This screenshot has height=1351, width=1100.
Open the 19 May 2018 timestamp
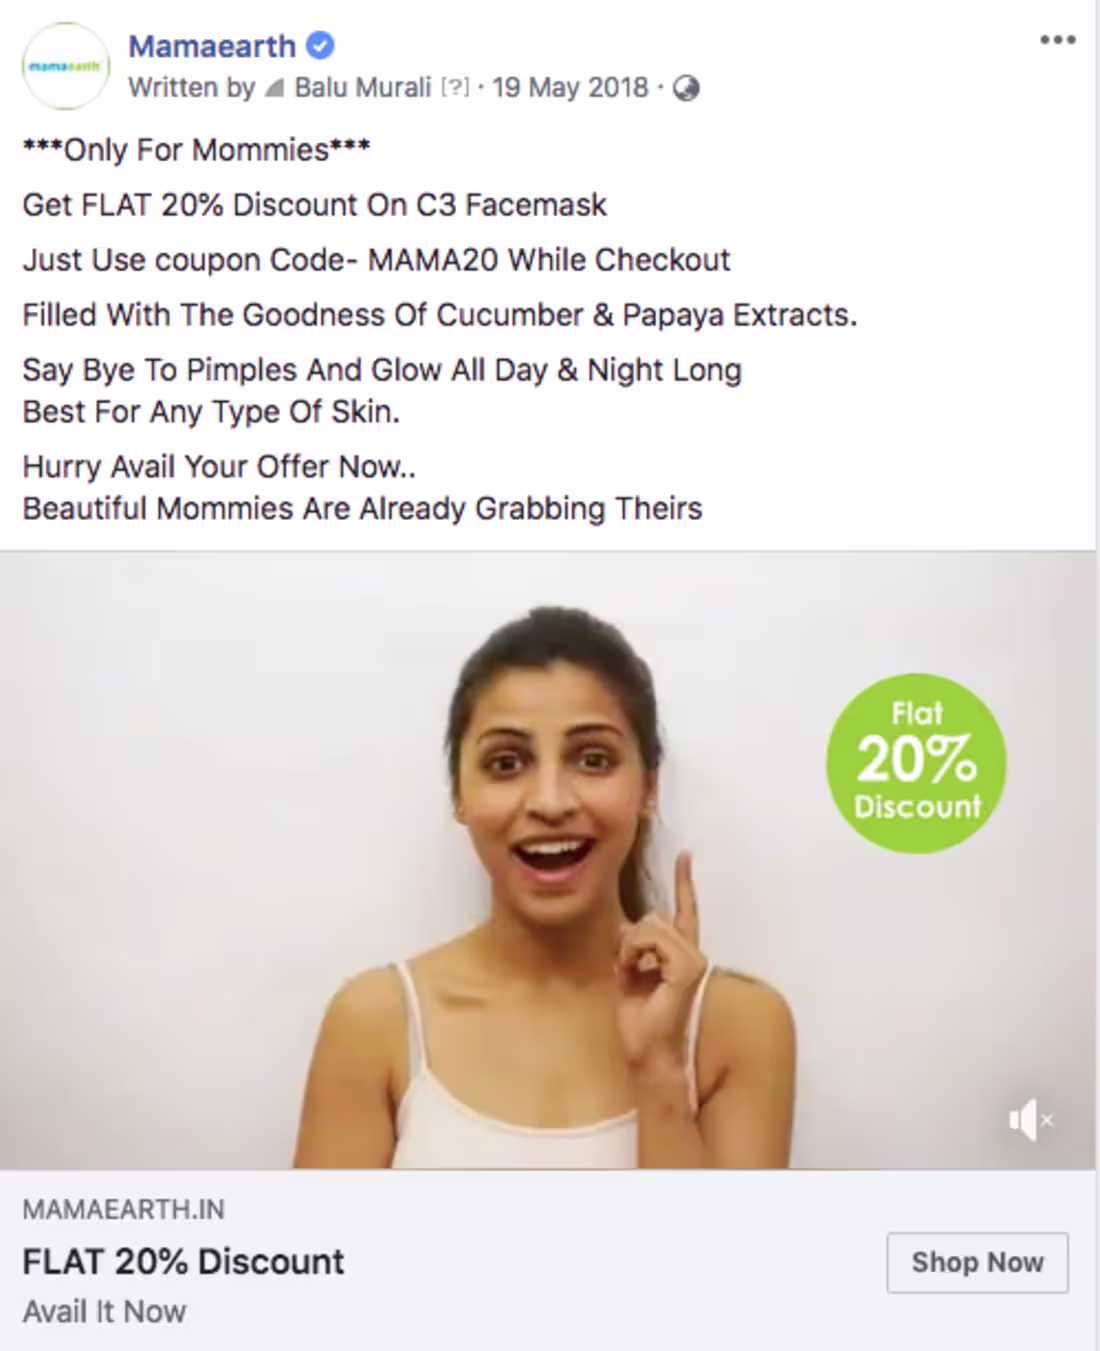click(x=570, y=88)
